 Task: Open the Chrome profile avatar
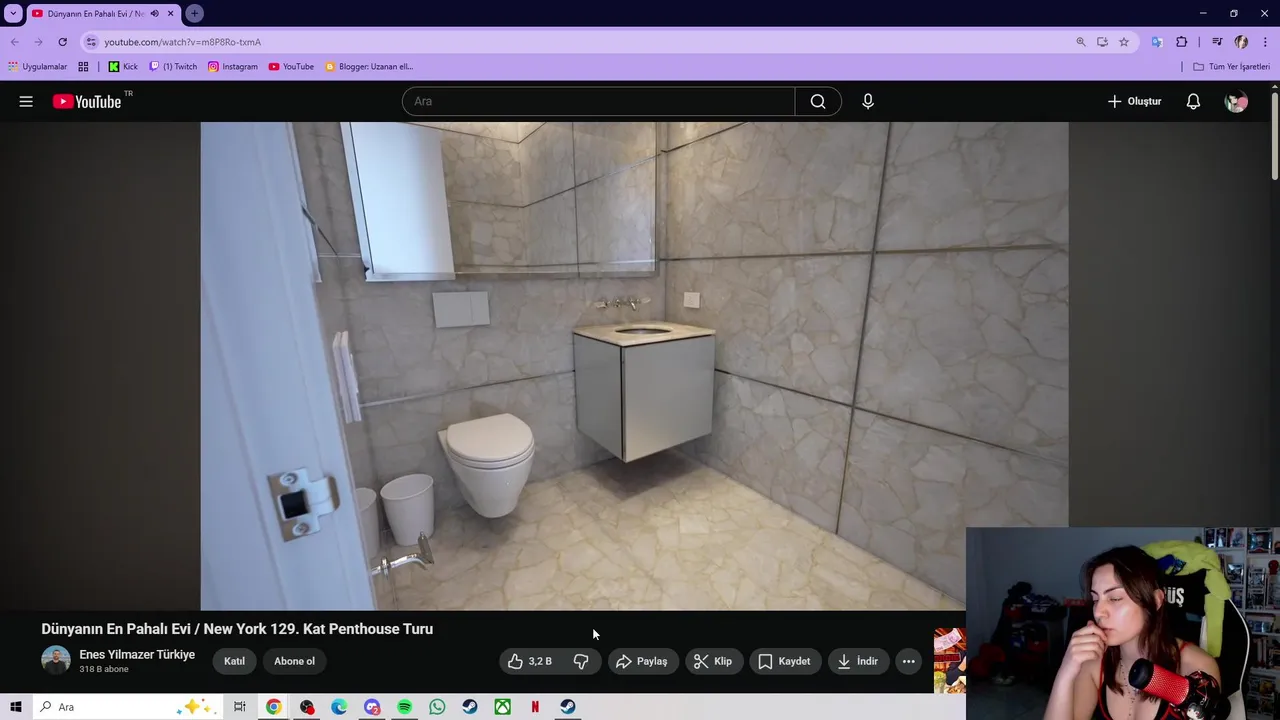(1241, 42)
